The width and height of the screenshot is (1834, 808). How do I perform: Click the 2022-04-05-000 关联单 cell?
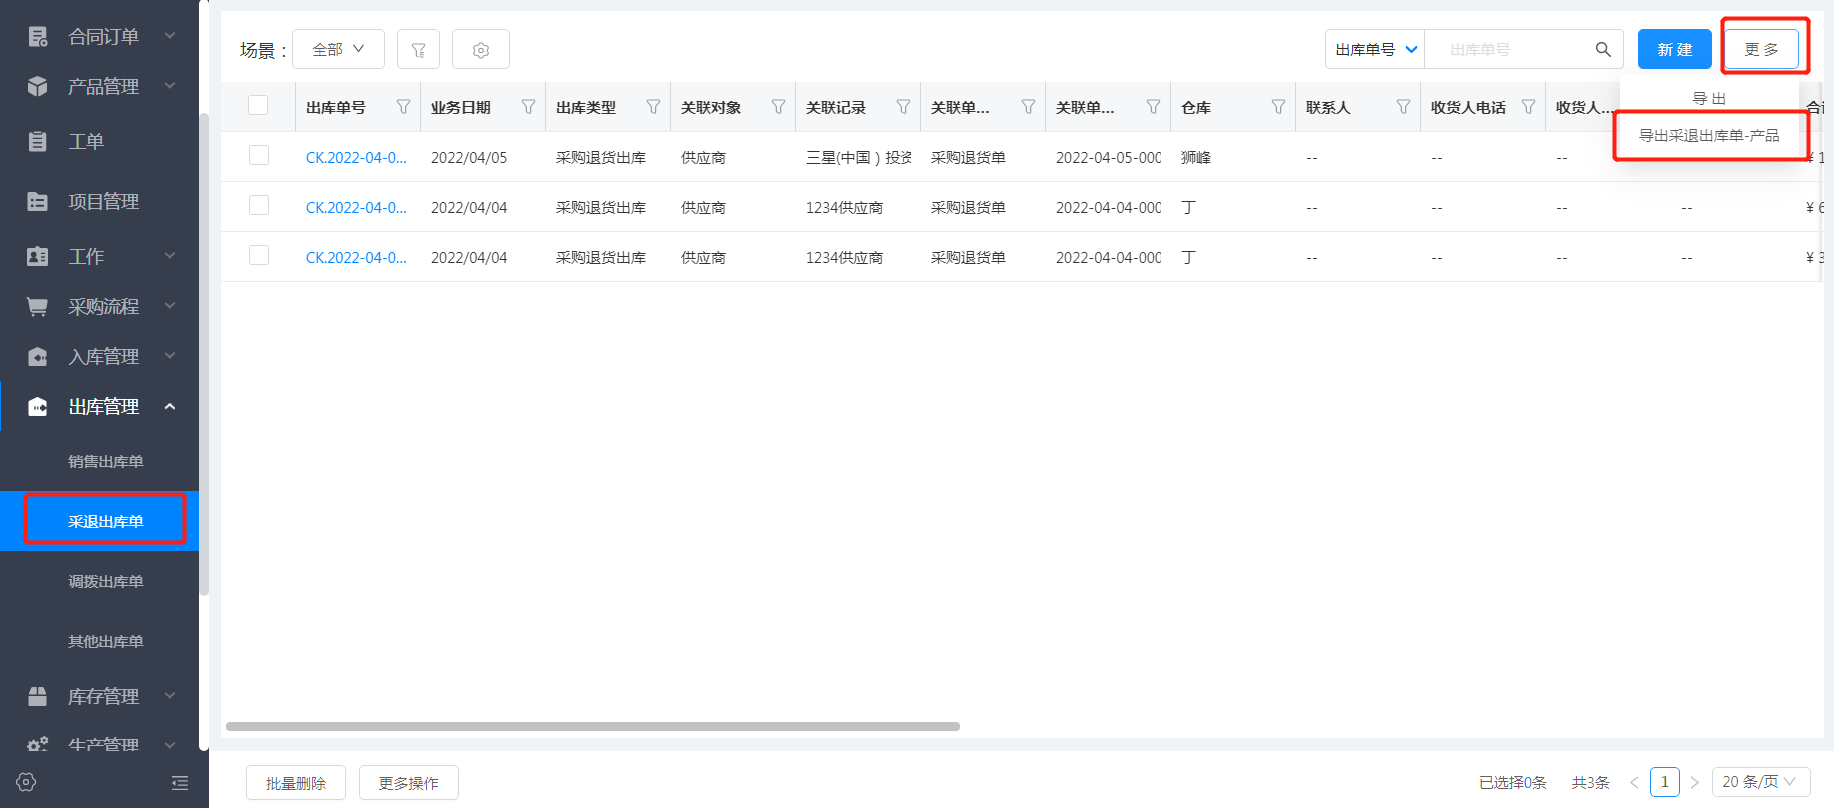pyautogui.click(x=1109, y=158)
